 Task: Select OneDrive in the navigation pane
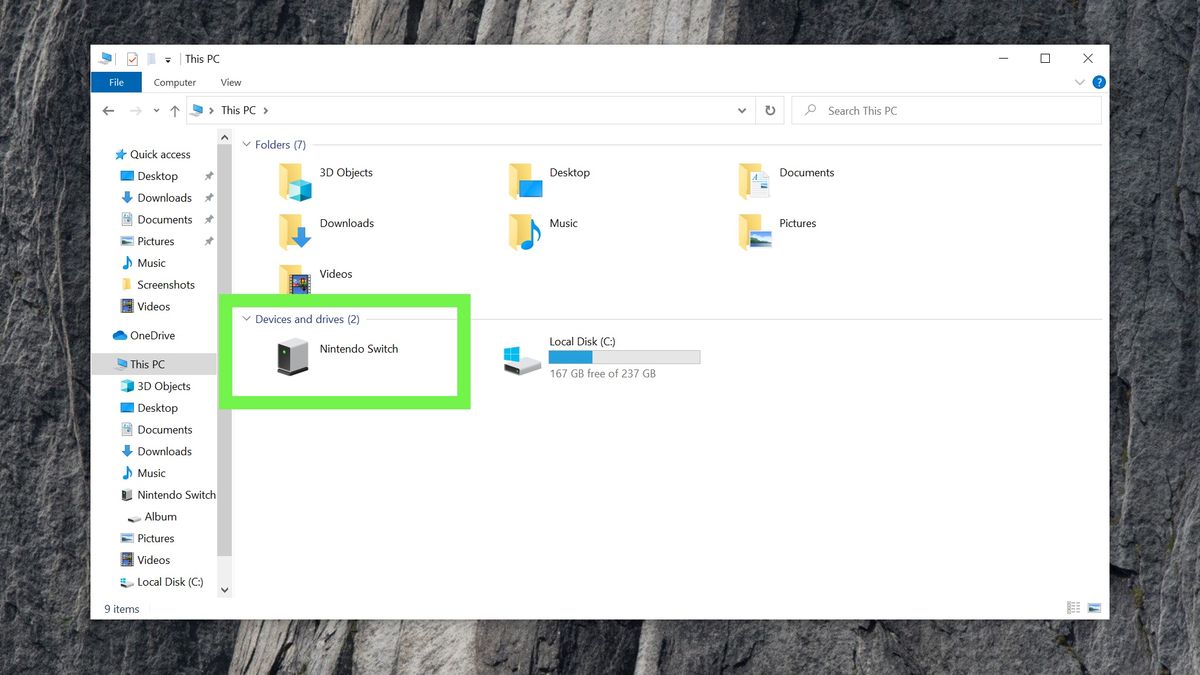[150, 335]
